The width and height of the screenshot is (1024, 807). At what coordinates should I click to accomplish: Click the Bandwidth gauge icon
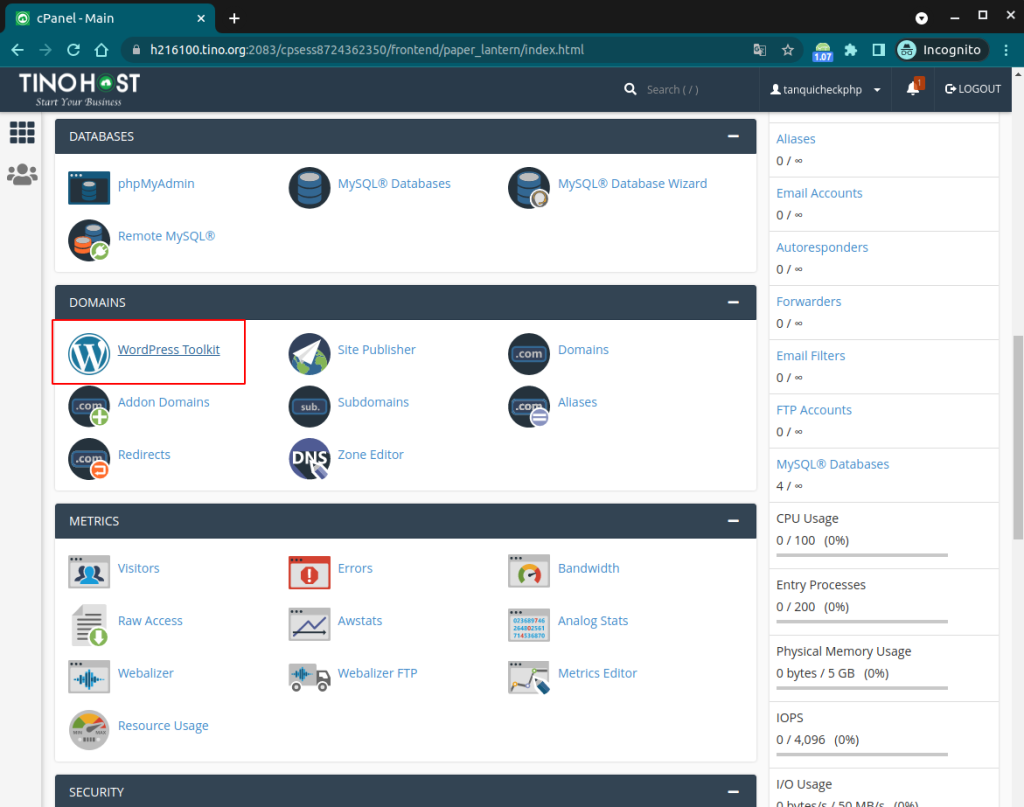point(529,572)
